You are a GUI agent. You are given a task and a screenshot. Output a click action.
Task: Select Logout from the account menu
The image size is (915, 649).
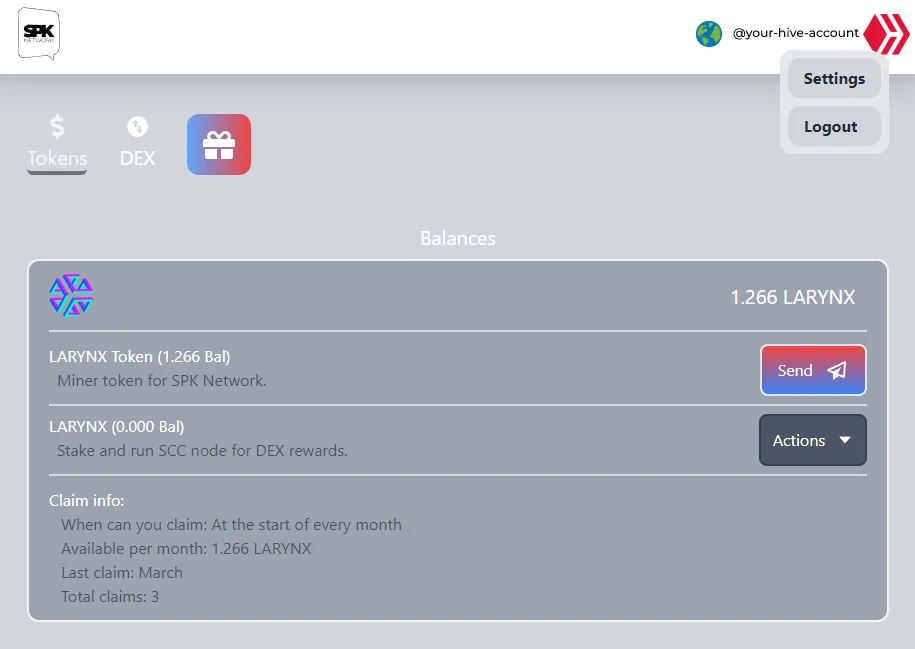coord(831,127)
